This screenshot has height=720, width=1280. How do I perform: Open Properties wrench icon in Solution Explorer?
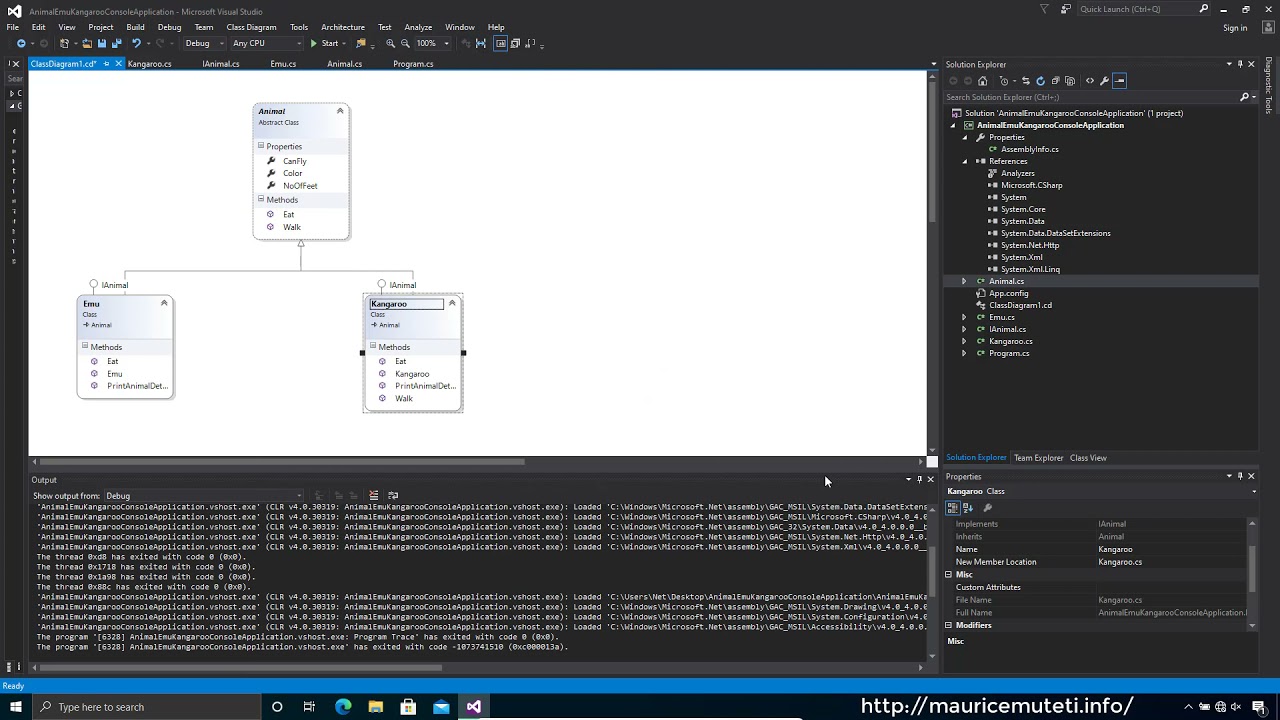point(1104,81)
